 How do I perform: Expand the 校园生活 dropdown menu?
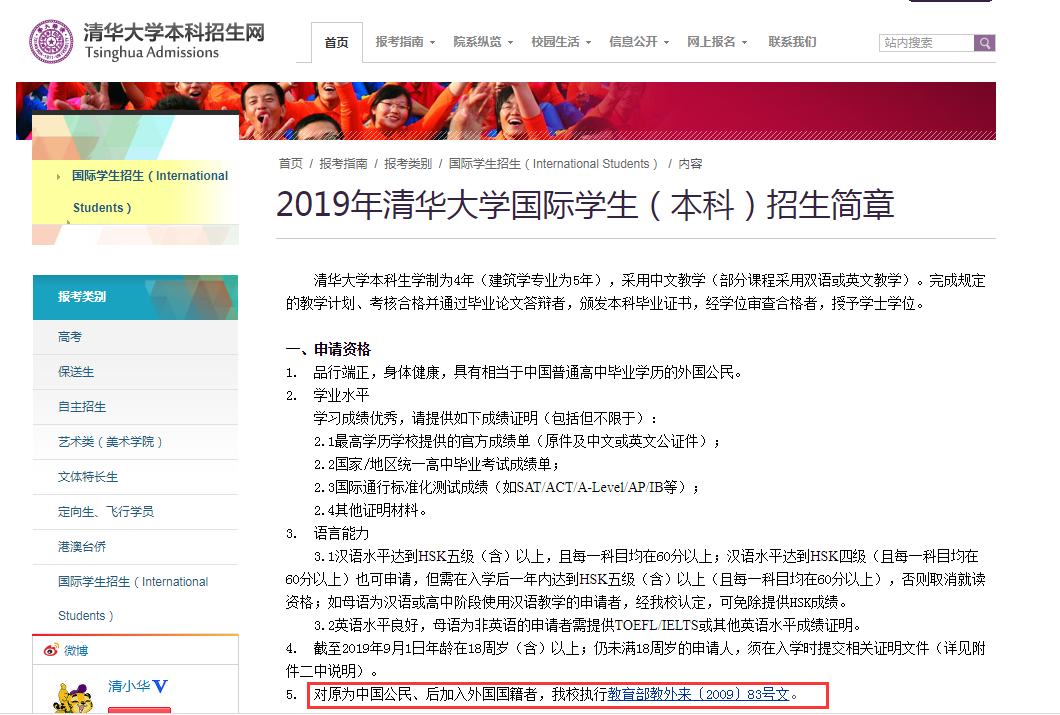click(561, 42)
